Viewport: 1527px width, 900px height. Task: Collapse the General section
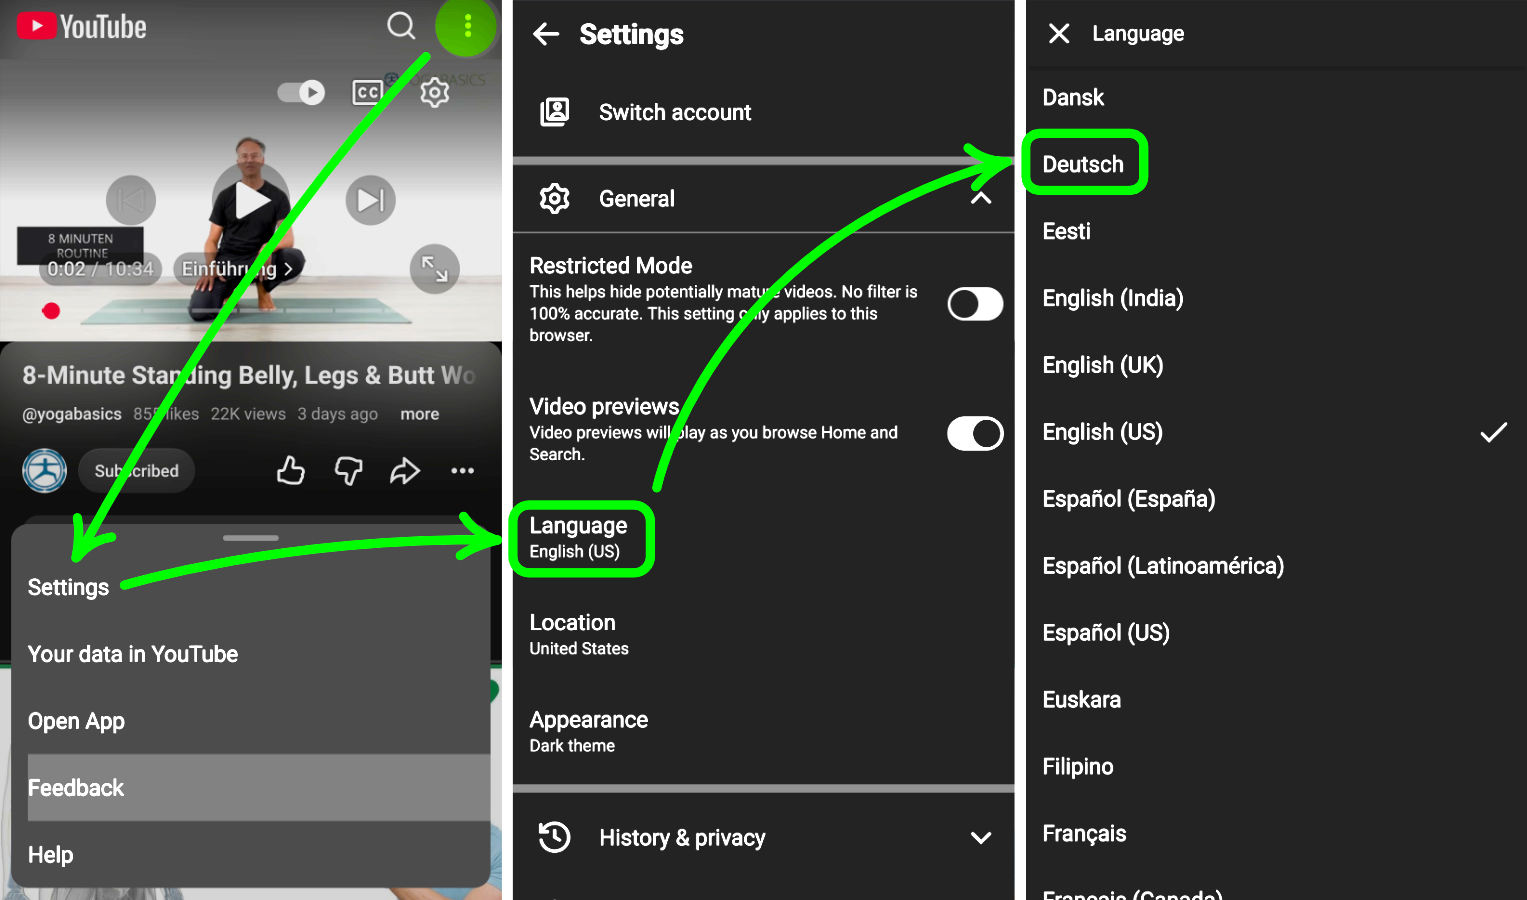(981, 198)
